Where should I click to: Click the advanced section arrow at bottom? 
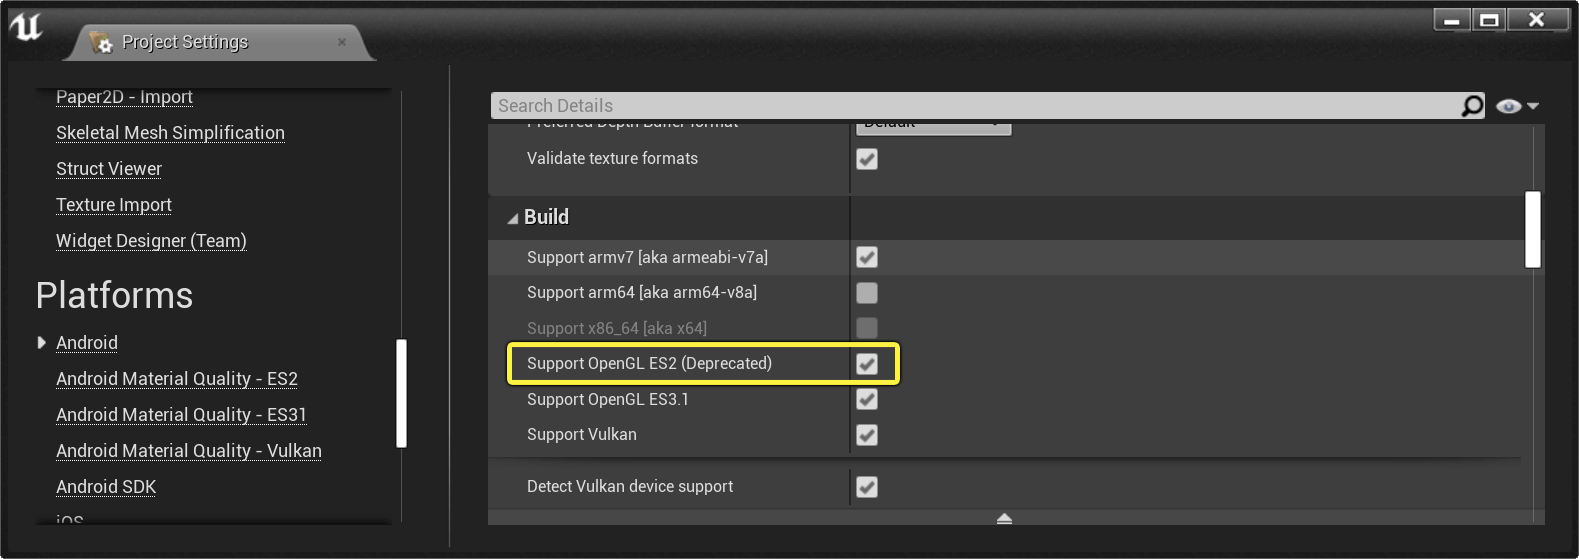coord(1004,518)
